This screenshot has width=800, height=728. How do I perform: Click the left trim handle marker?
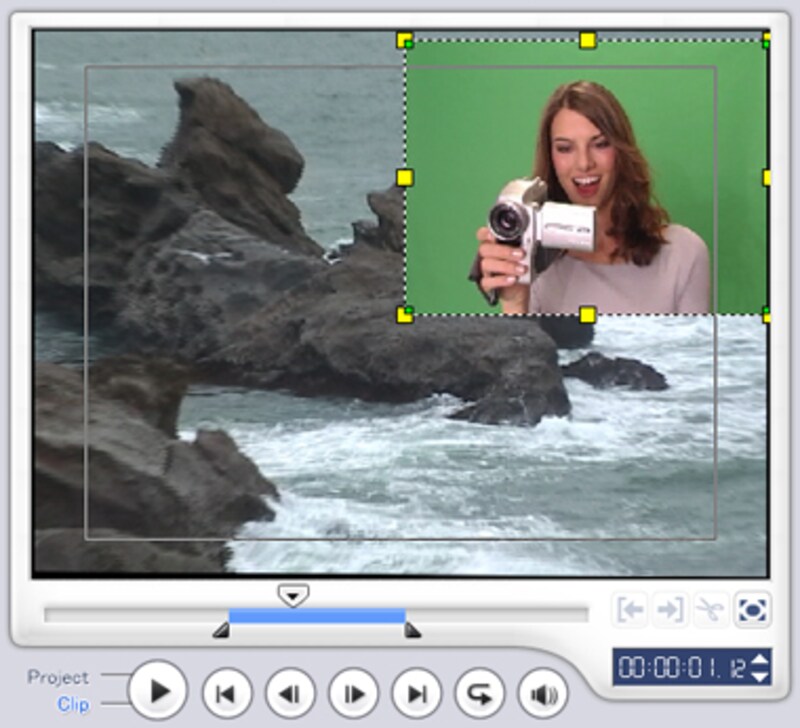[221, 630]
